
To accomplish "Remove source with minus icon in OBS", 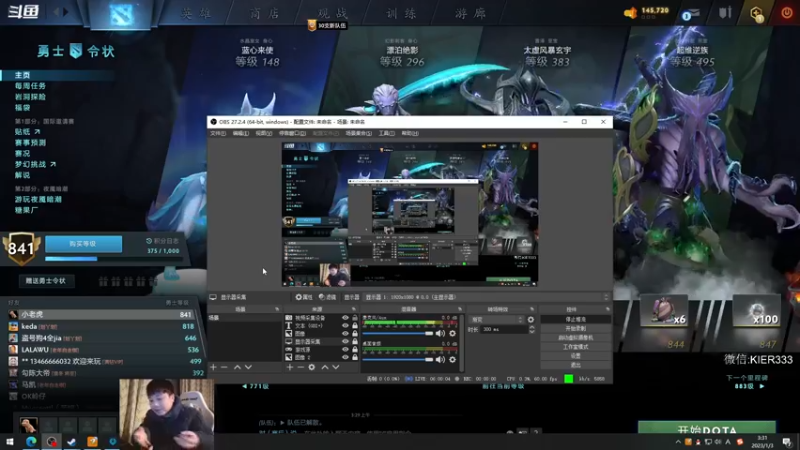I will (x=301, y=367).
